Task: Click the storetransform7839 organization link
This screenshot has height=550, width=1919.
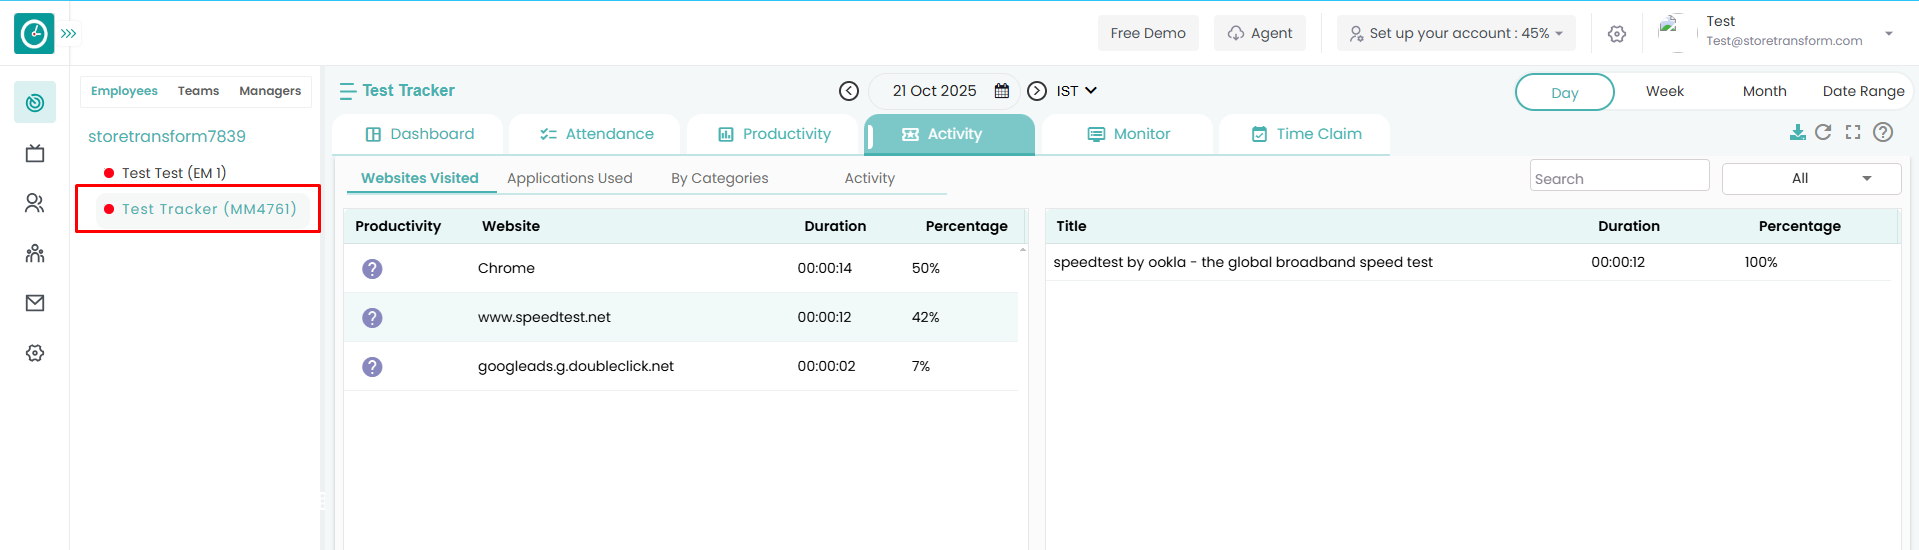Action: pos(167,136)
